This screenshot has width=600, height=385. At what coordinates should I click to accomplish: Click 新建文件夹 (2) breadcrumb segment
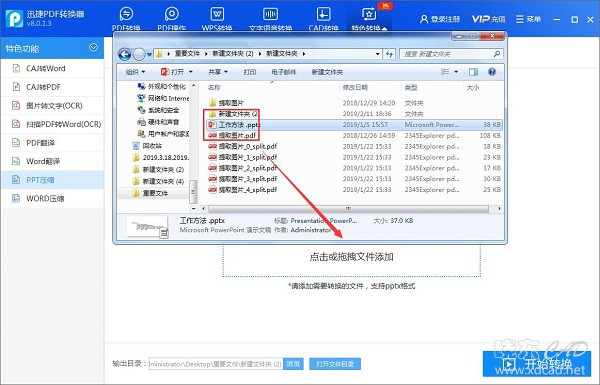pyautogui.click(x=233, y=54)
